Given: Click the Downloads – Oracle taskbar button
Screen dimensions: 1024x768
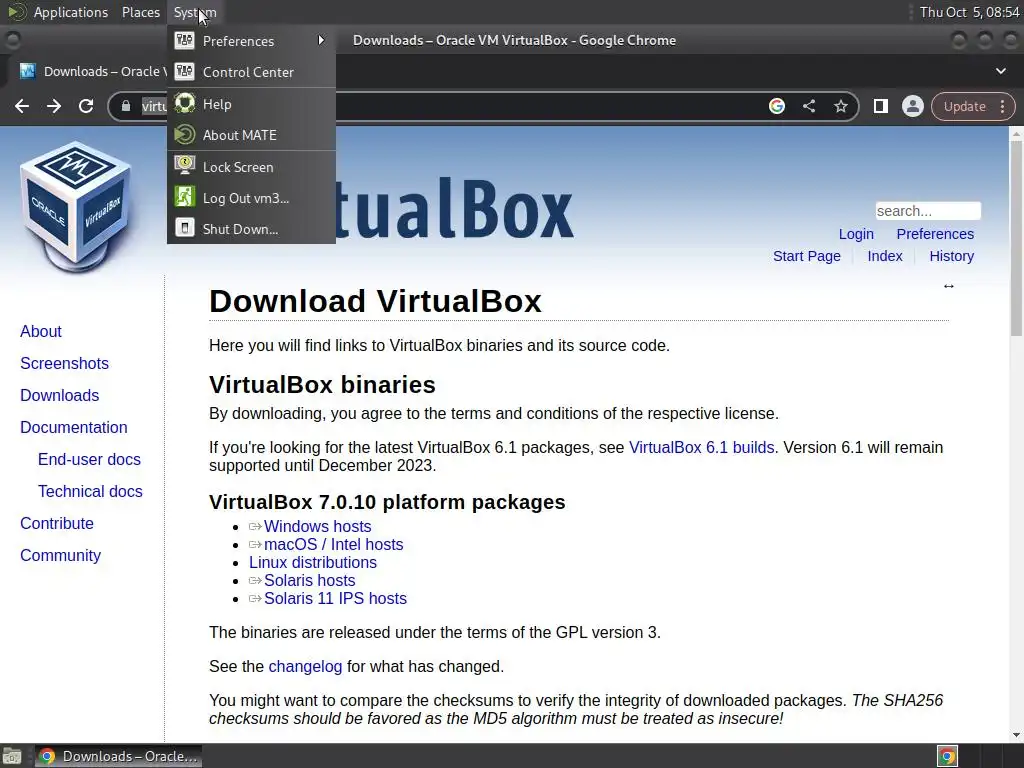Looking at the screenshot, I should pyautogui.click(x=118, y=757).
